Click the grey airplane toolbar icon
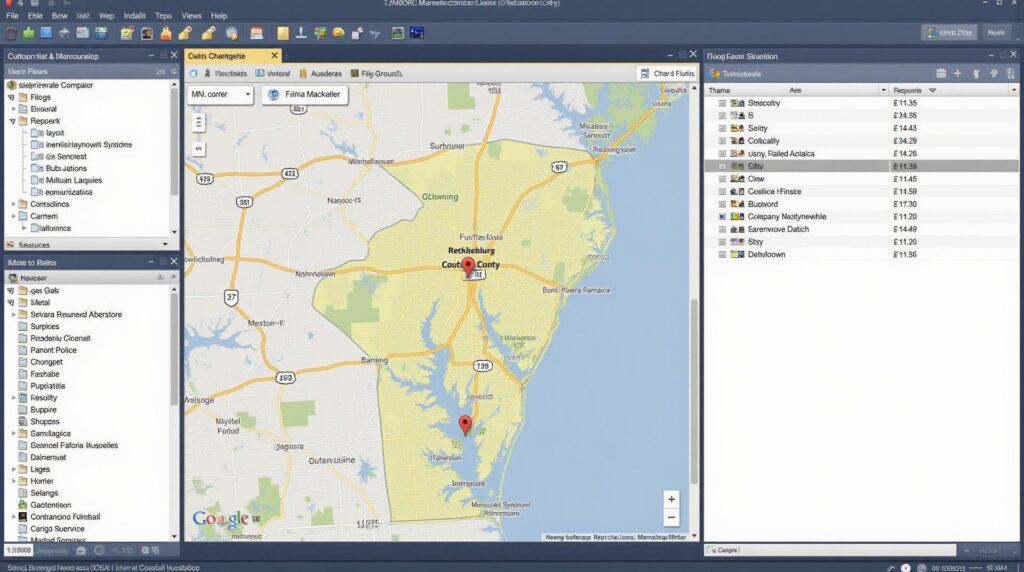This screenshot has width=1024, height=572. pos(375,33)
